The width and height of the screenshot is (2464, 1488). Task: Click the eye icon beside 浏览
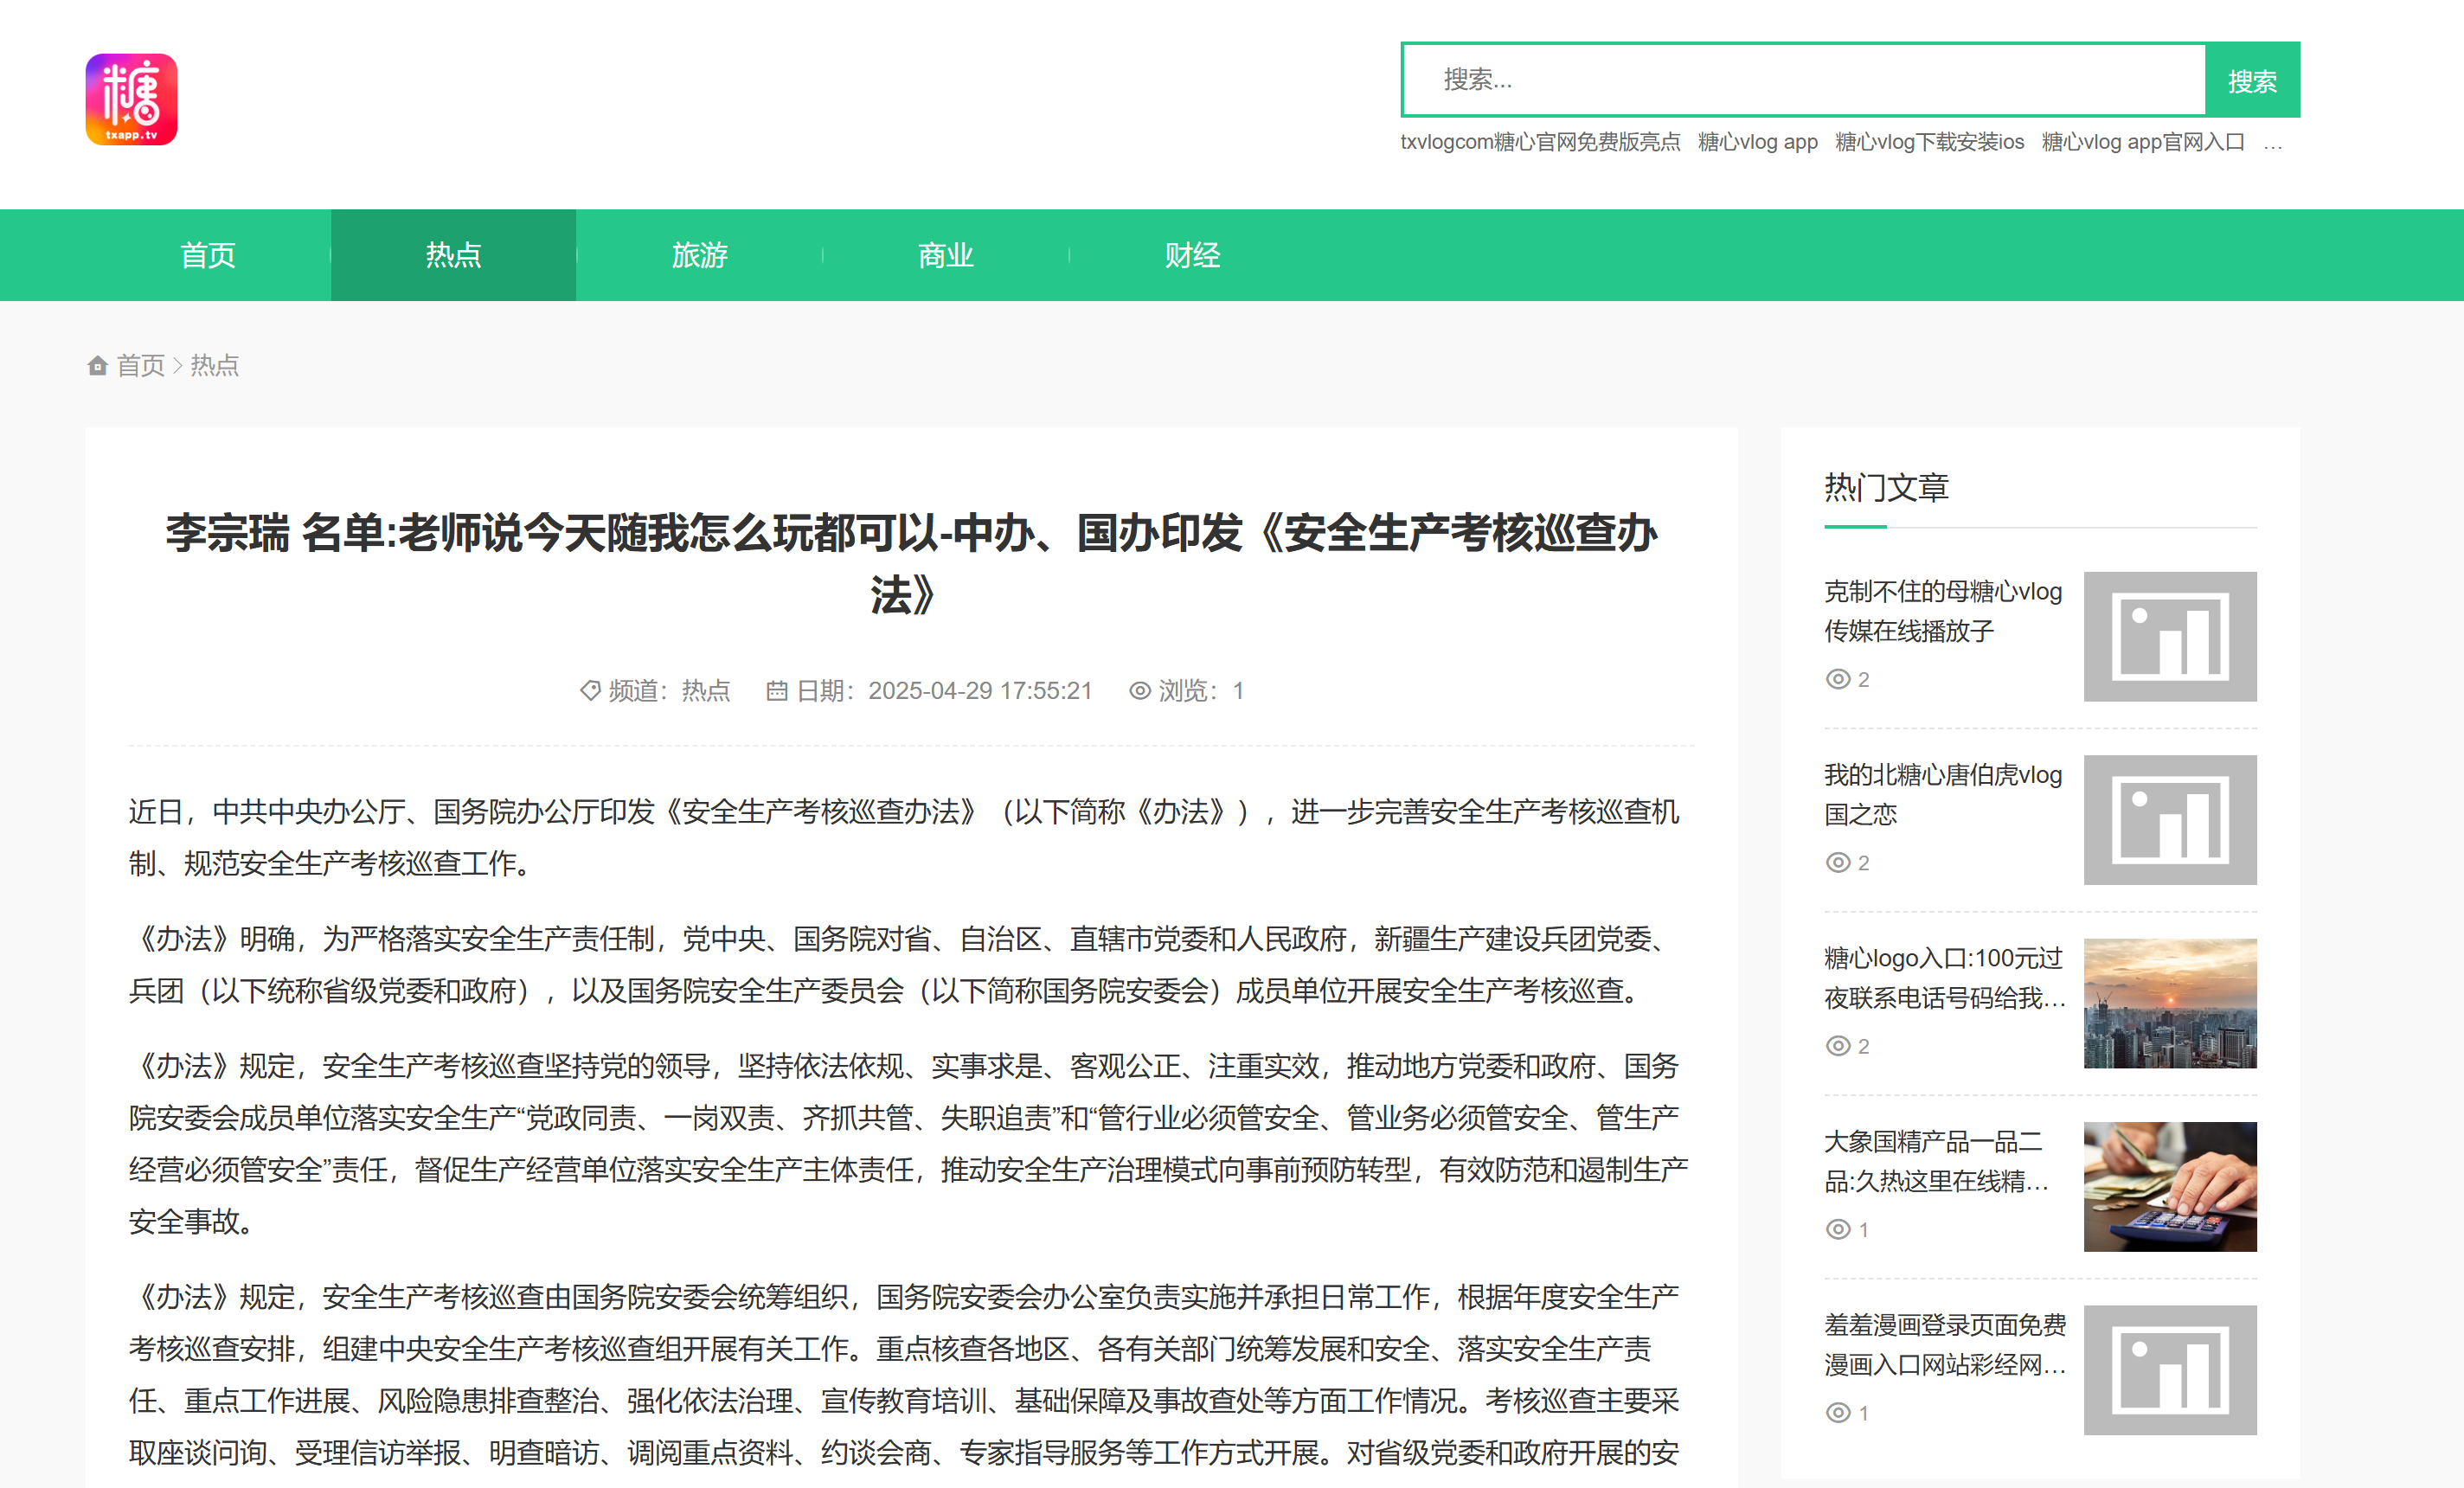pos(1139,690)
